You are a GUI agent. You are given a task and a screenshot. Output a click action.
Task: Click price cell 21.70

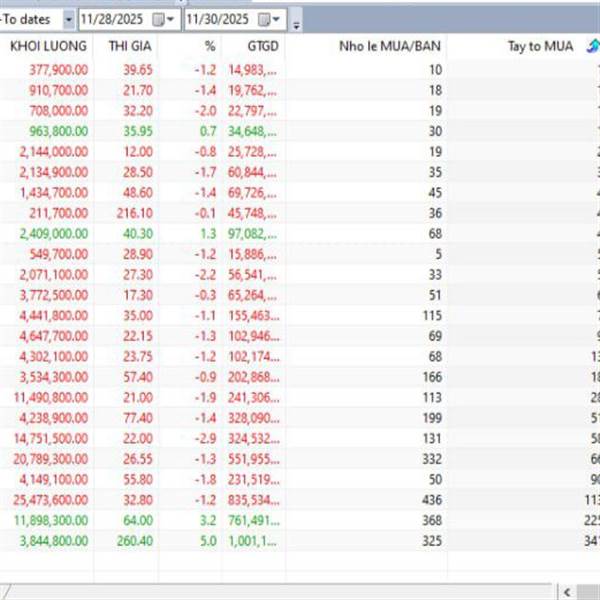(x=138, y=90)
